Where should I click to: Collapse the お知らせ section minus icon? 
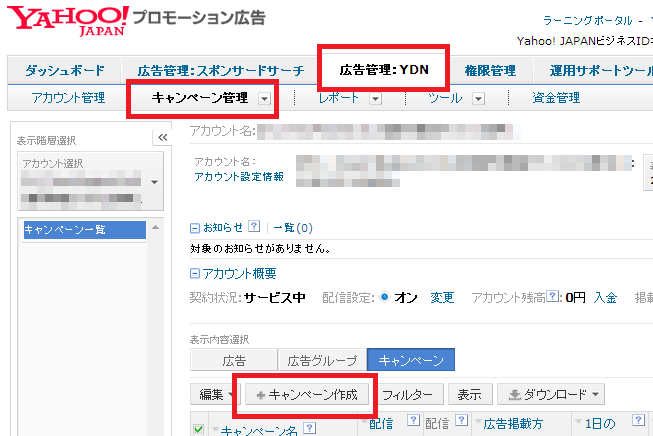pos(194,228)
